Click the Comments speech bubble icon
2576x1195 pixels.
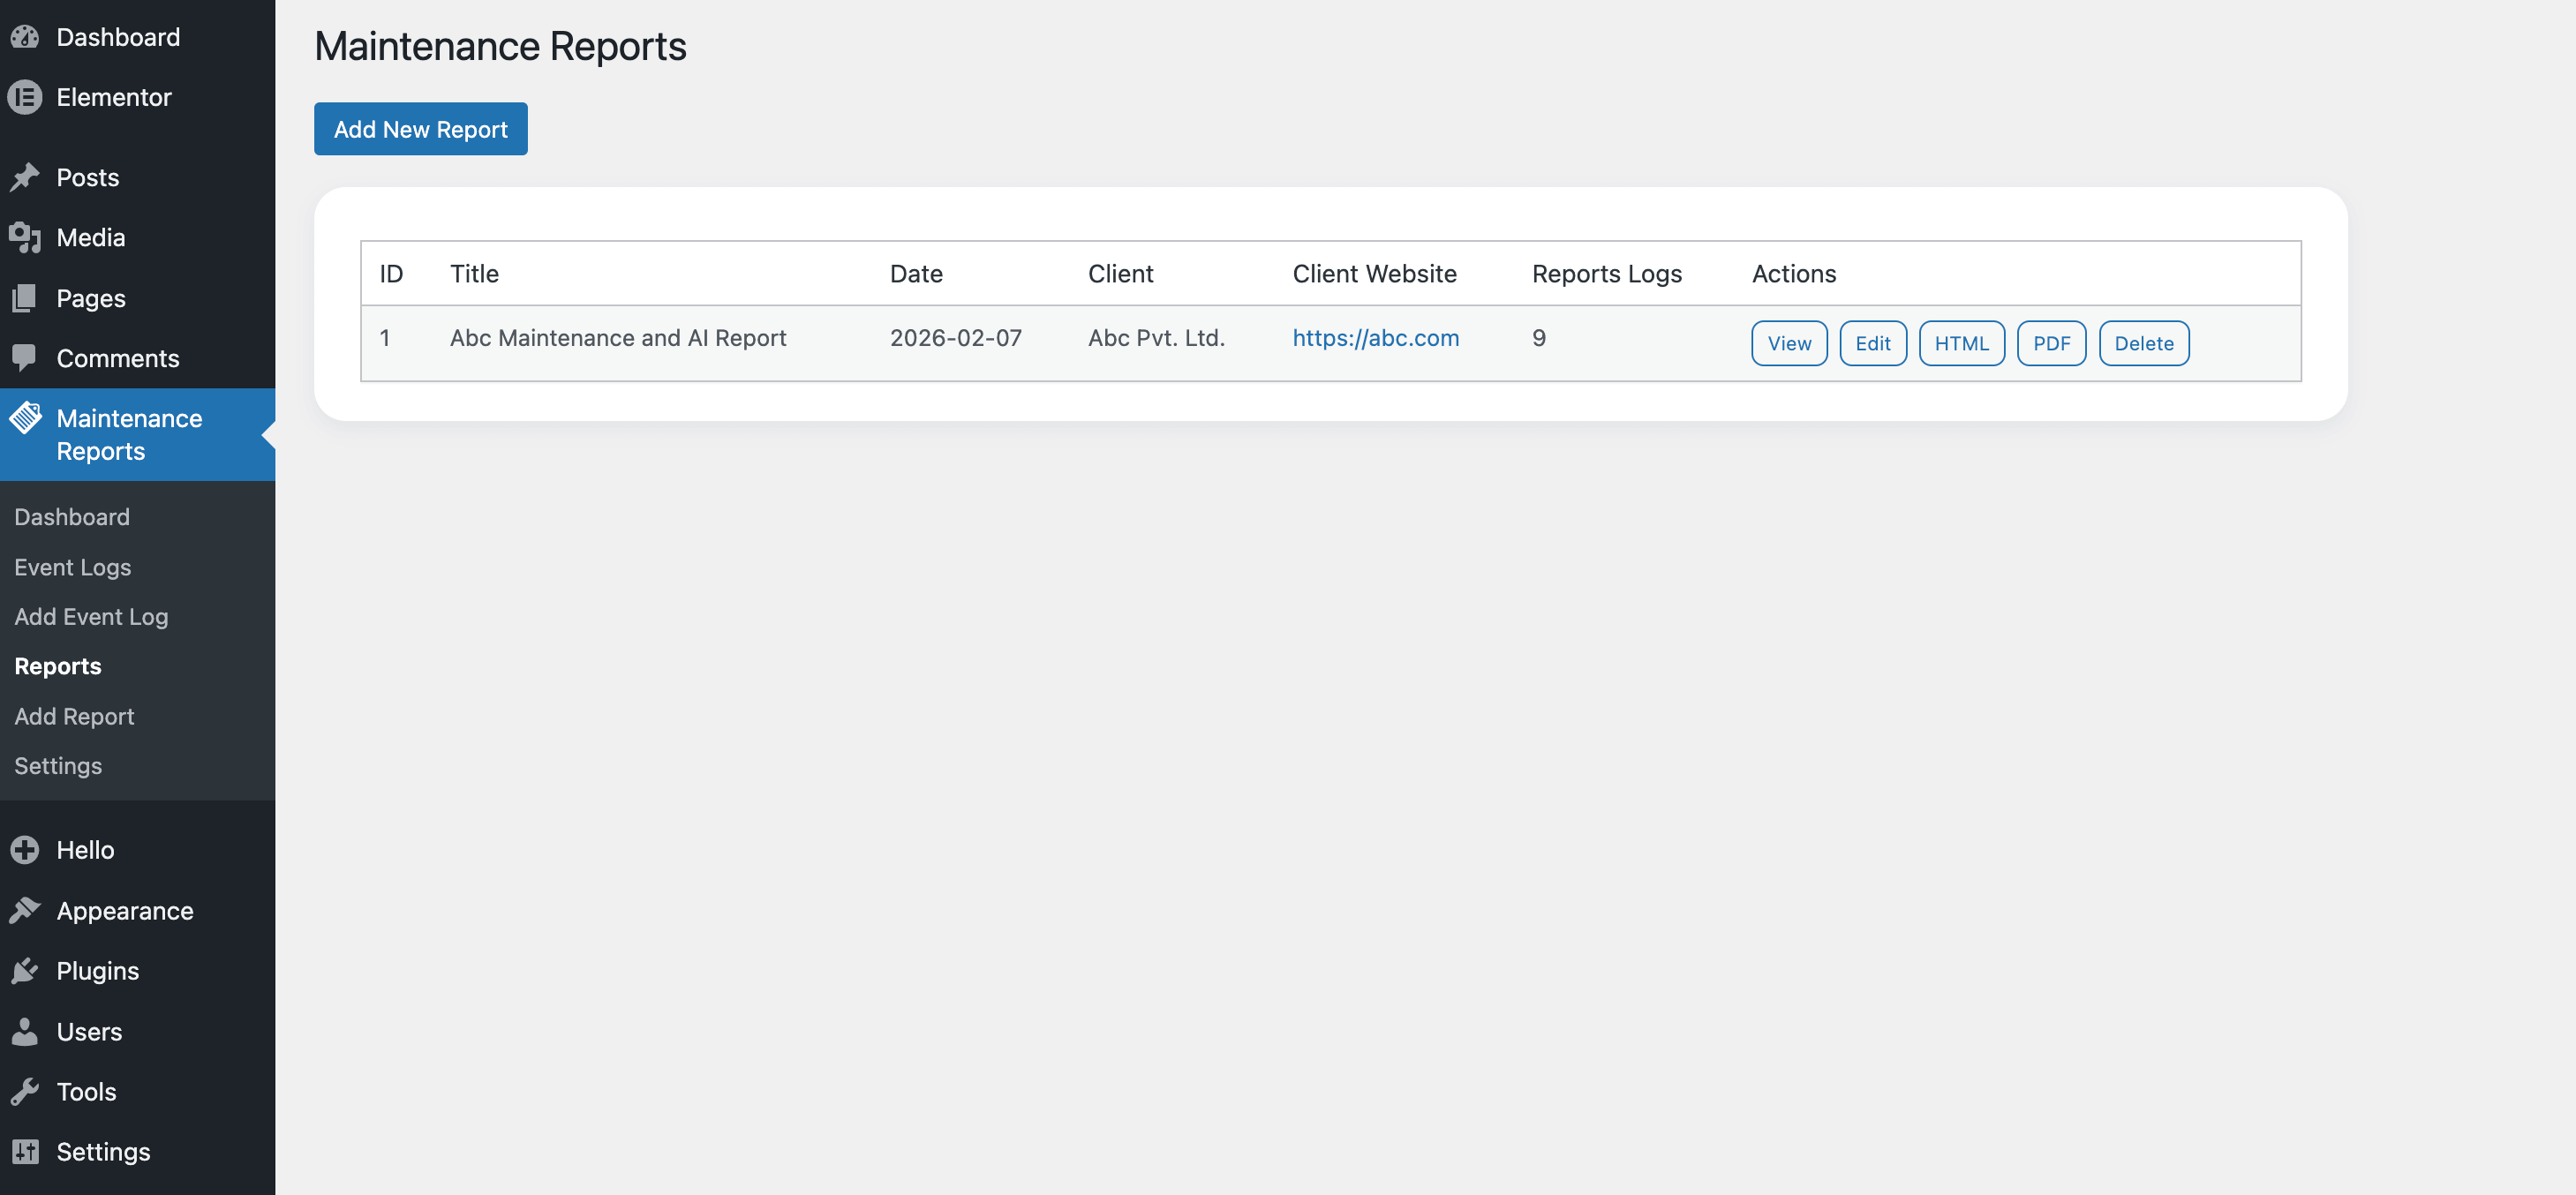pyautogui.click(x=25, y=357)
